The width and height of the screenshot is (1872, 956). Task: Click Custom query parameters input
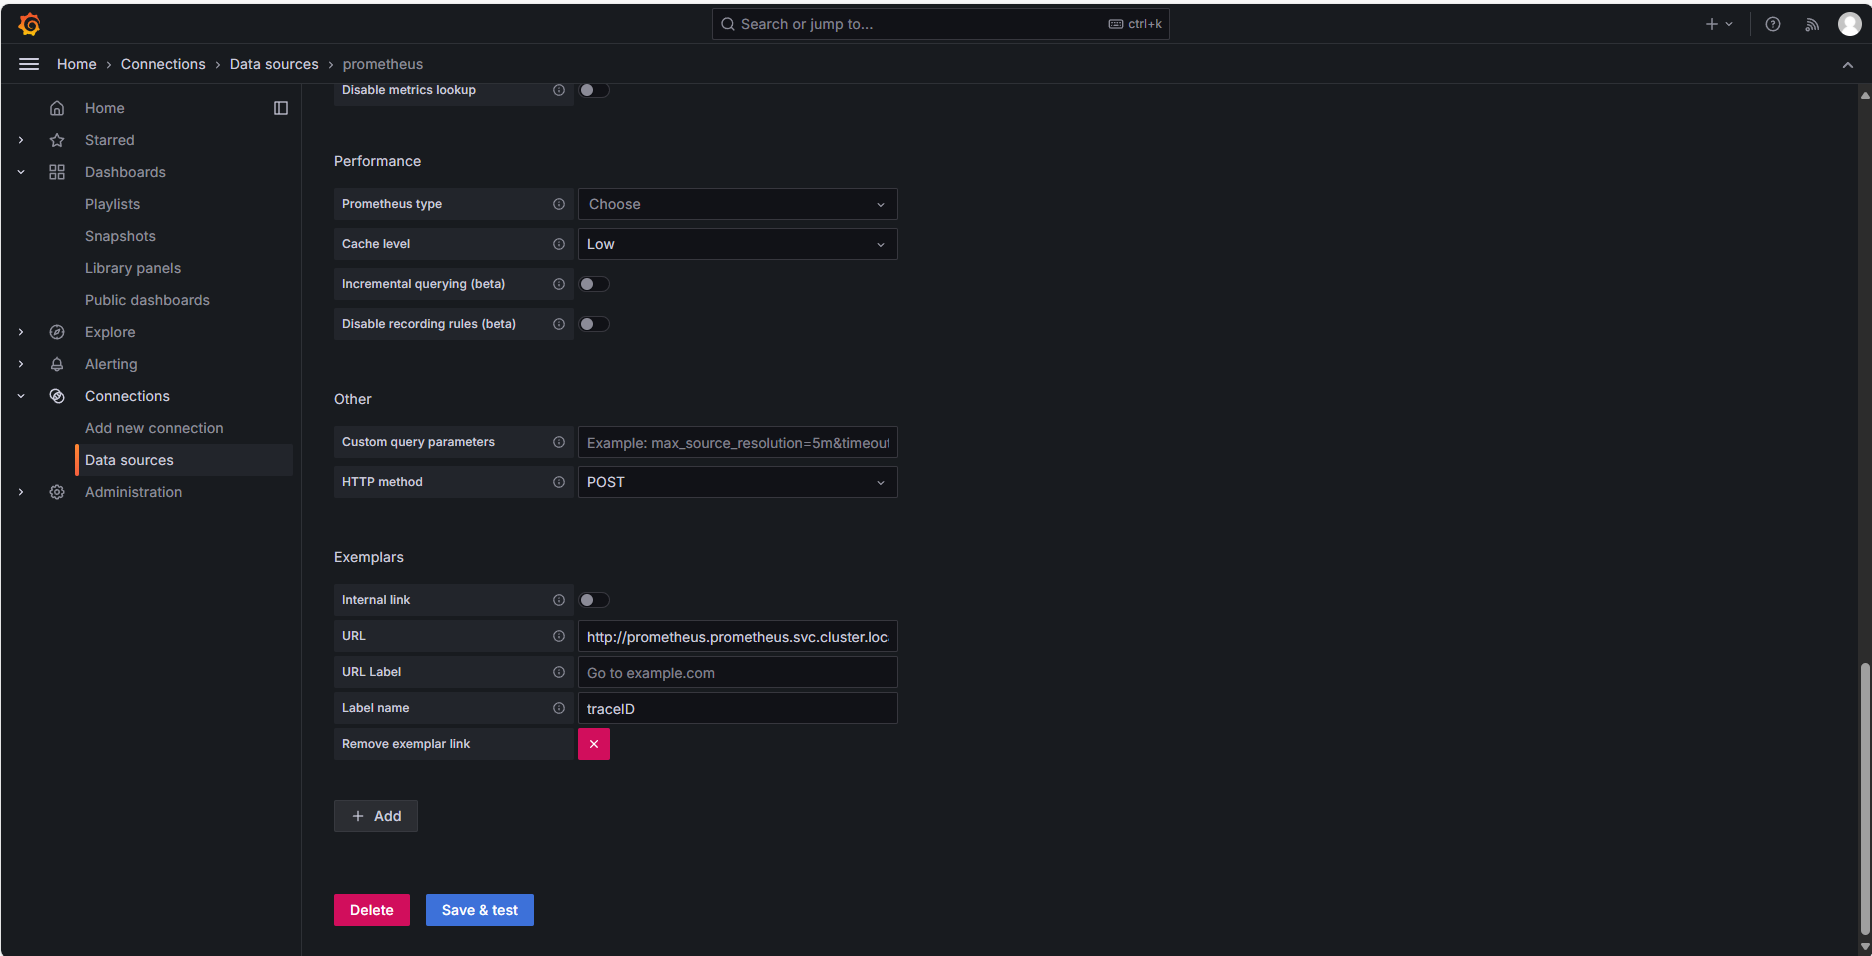[x=738, y=442]
